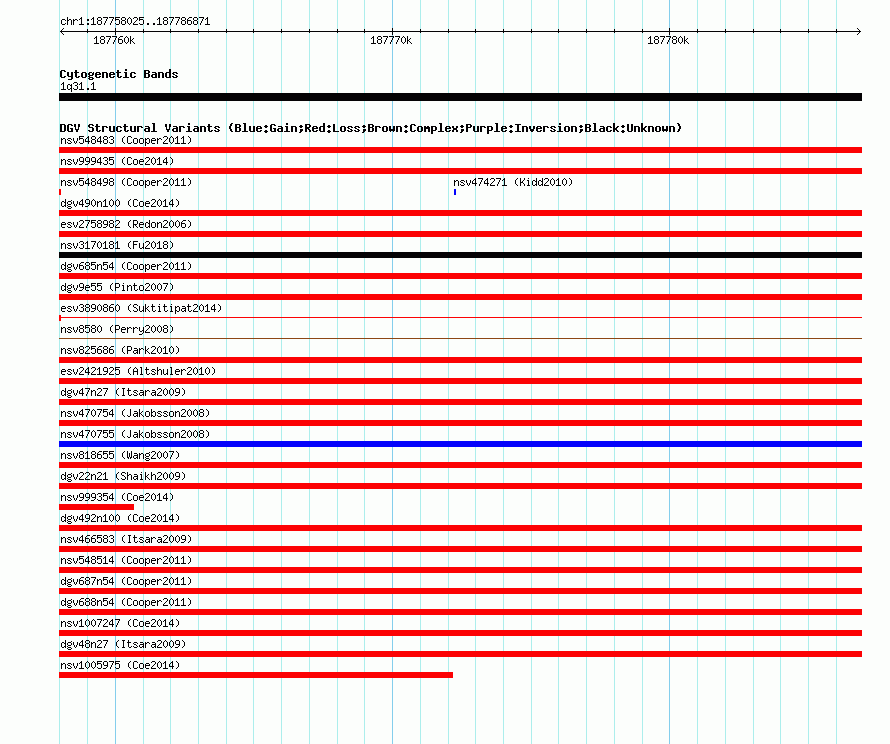Click the small blue nsv474271 gain marker
Screen dimensions: 890x744
[x=455, y=192]
